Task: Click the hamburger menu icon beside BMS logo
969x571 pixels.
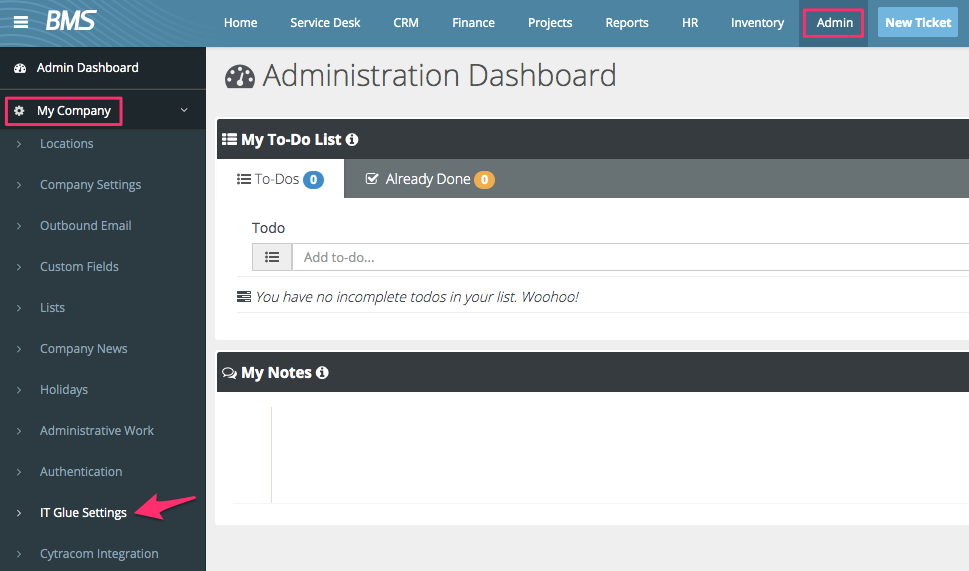Action: (x=21, y=22)
